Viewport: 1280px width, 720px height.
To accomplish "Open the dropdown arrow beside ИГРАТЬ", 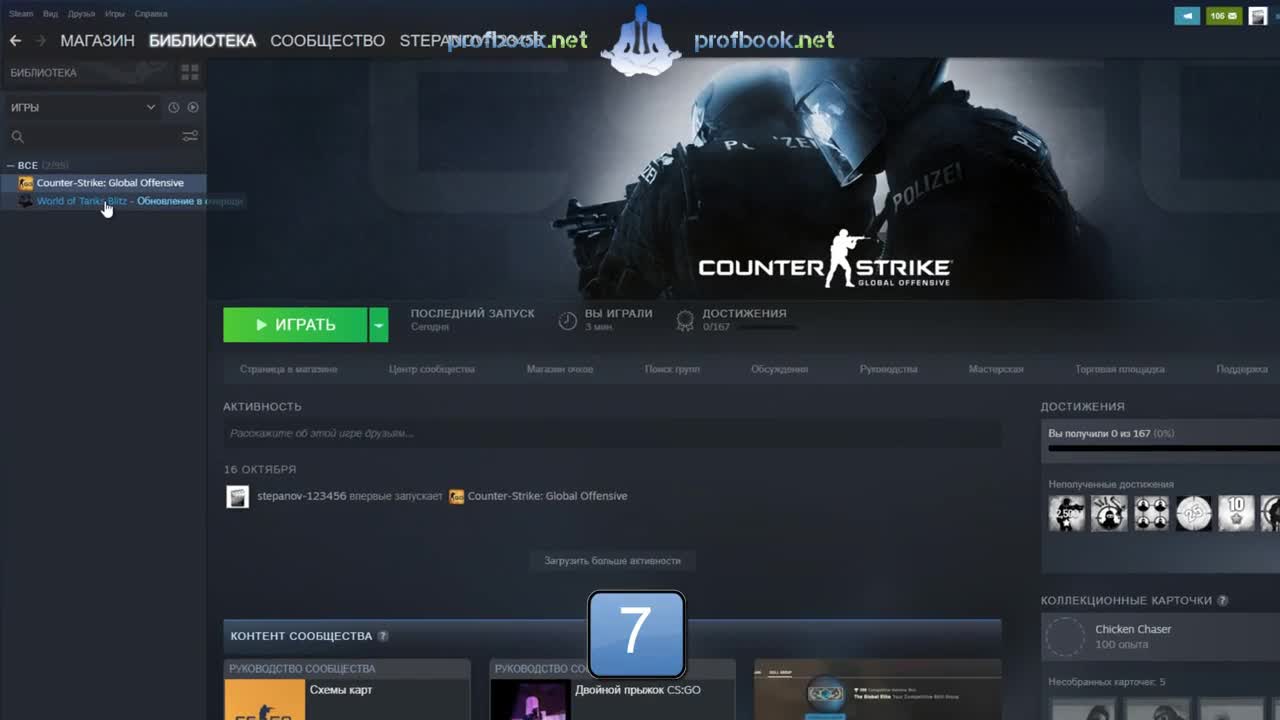I will pyautogui.click(x=378, y=325).
